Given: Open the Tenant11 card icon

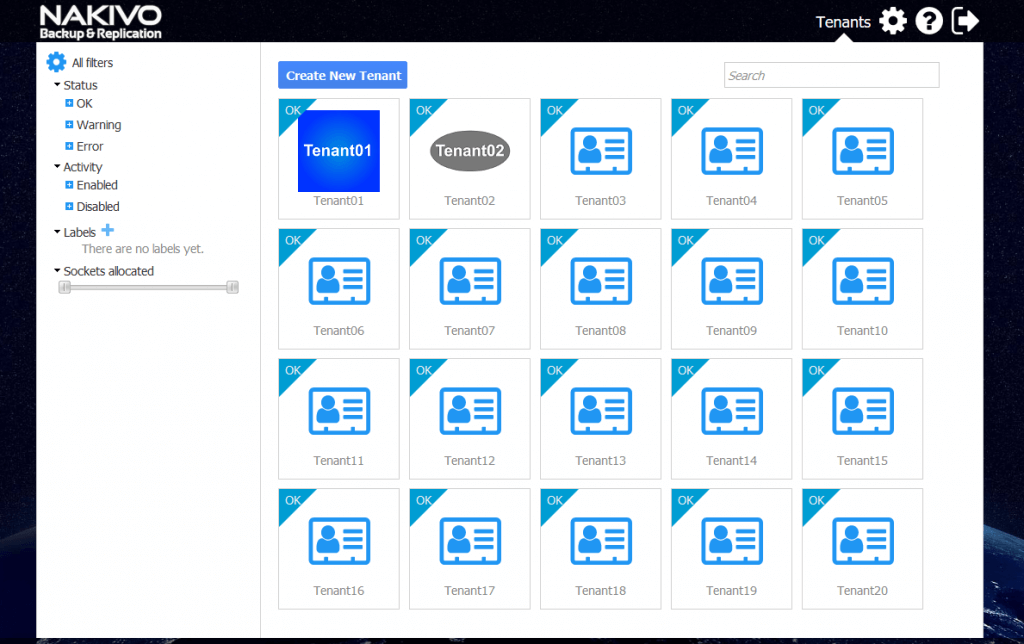Looking at the screenshot, I should click(x=339, y=411).
